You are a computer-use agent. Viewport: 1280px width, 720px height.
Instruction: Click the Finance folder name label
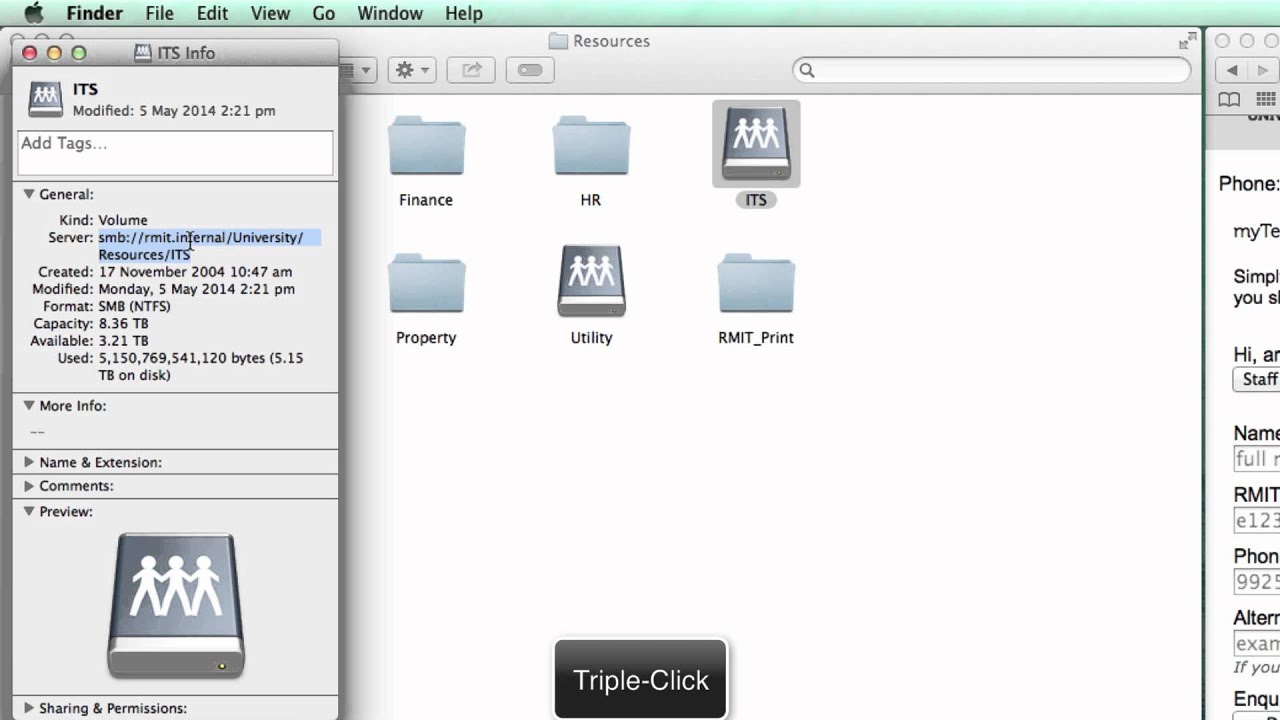(x=426, y=200)
